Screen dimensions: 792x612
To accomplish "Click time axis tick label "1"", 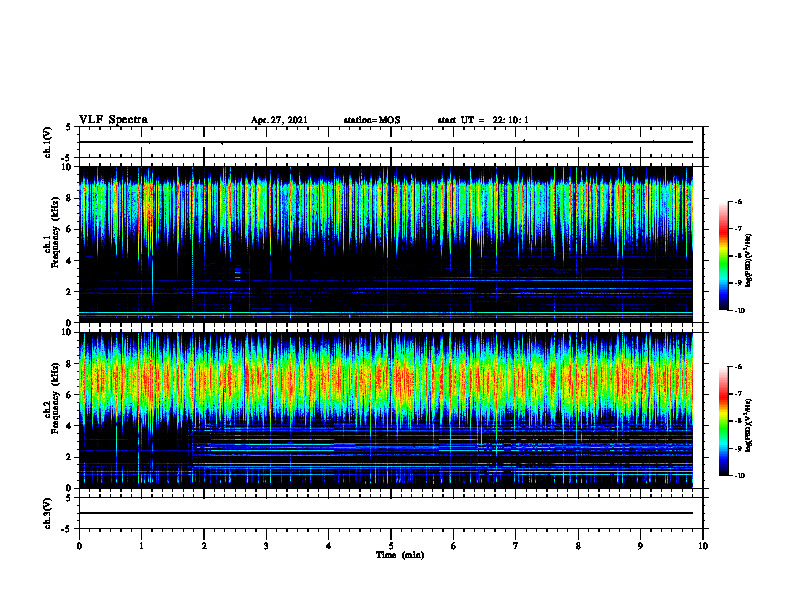I will click(141, 546).
